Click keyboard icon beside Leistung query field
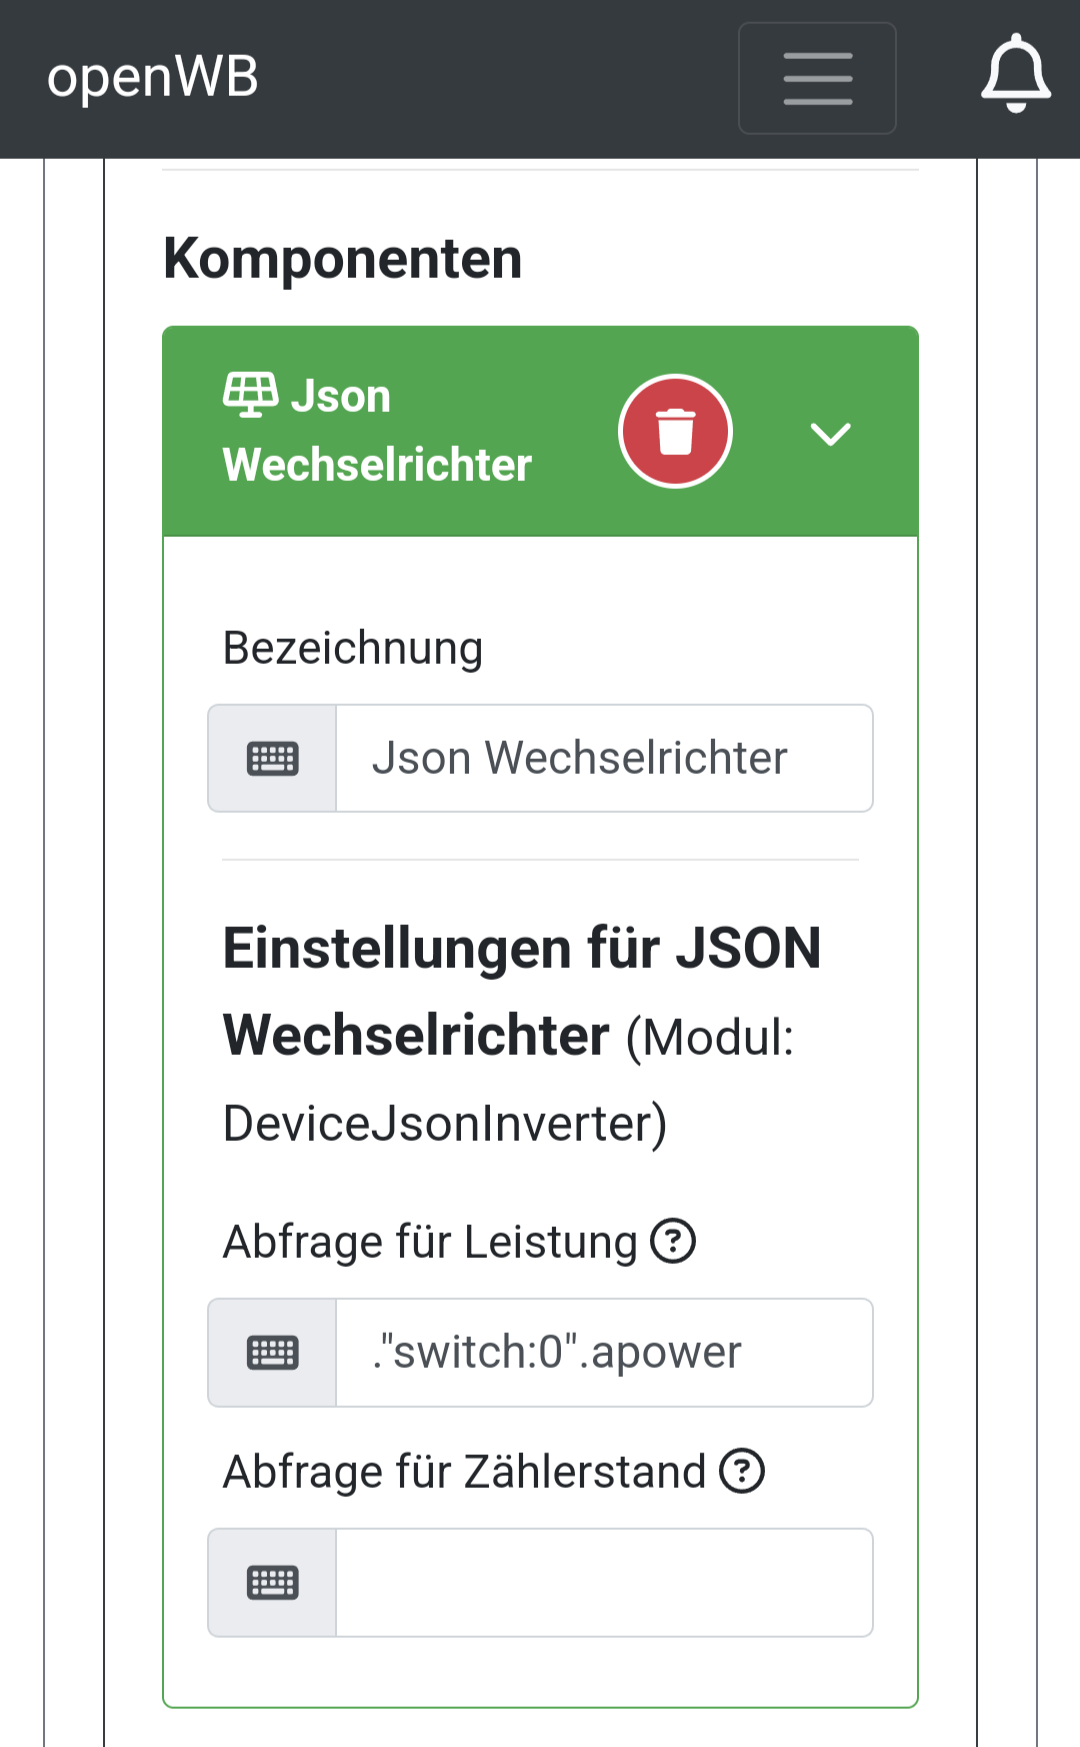 272,1353
